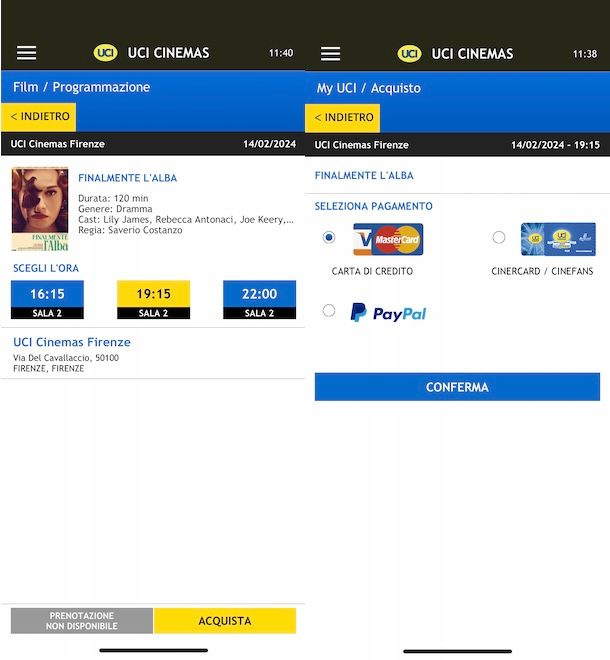Tap My UCI / Acquisto breadcrumb

368,88
